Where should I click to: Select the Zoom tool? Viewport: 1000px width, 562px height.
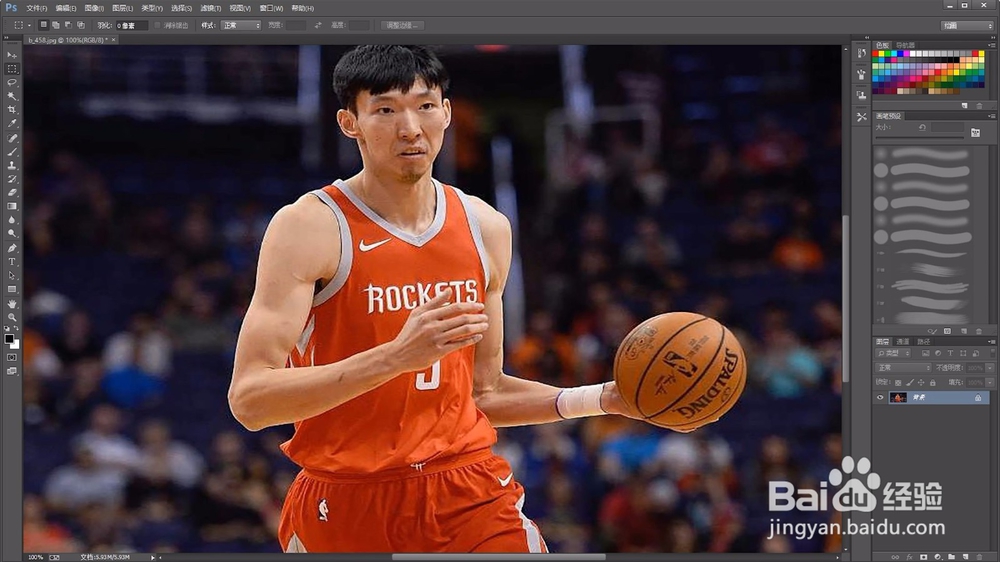point(11,317)
